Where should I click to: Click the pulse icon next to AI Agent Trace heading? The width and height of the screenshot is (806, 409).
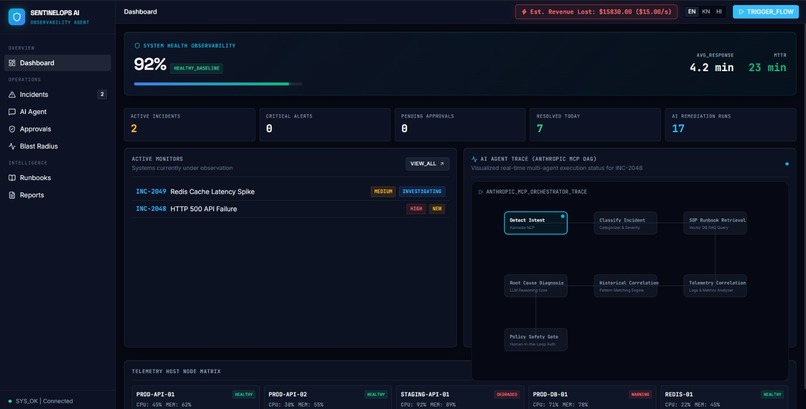click(474, 159)
